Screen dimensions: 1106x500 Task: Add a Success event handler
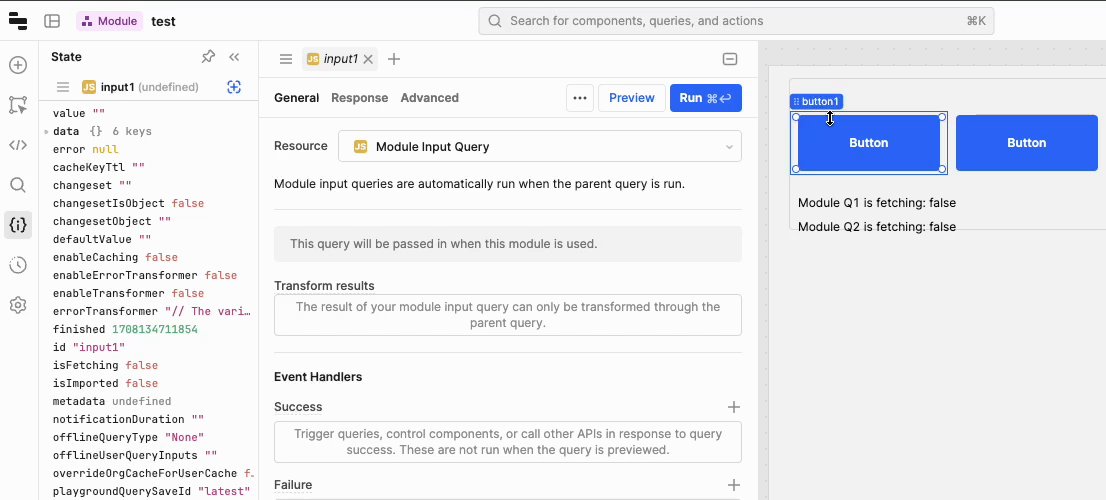tap(733, 407)
